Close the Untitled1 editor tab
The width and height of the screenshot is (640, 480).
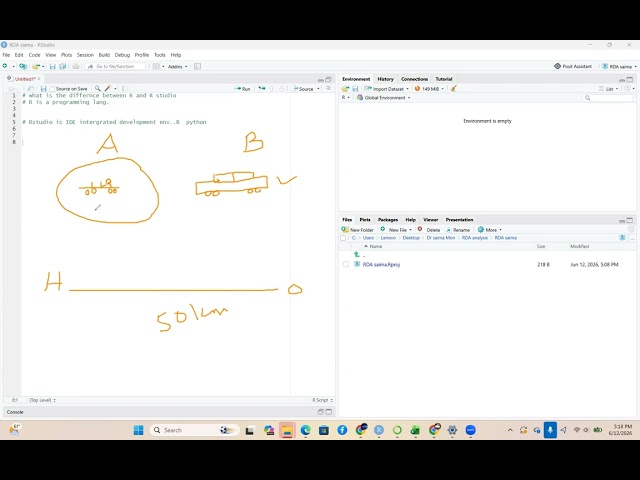pos(39,79)
